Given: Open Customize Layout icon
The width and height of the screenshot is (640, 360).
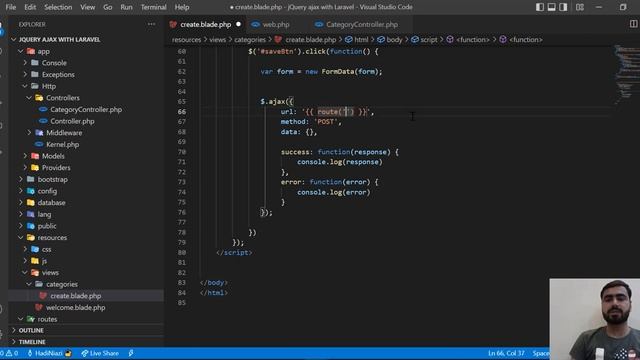Looking at the screenshot, I should tap(580, 7).
